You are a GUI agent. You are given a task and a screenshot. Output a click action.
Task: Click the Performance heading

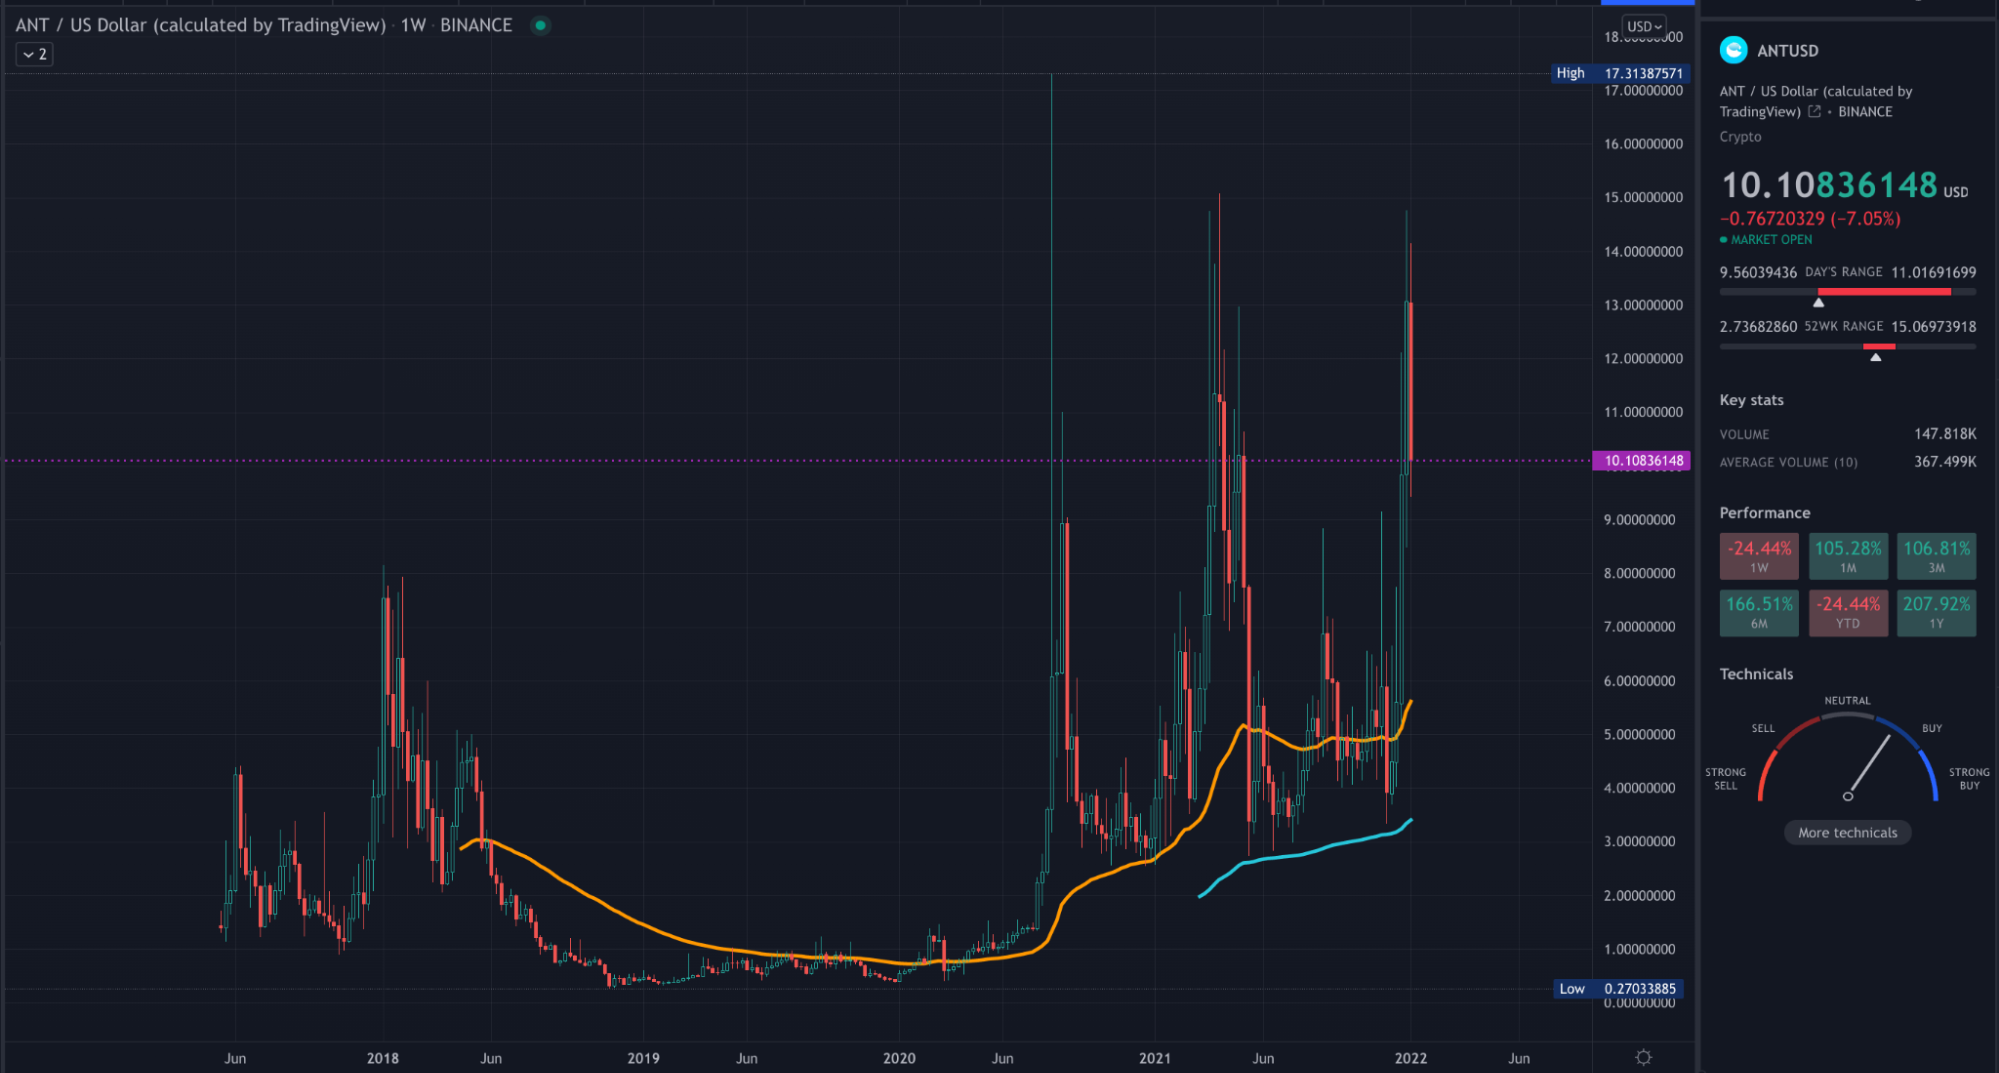tap(1765, 513)
